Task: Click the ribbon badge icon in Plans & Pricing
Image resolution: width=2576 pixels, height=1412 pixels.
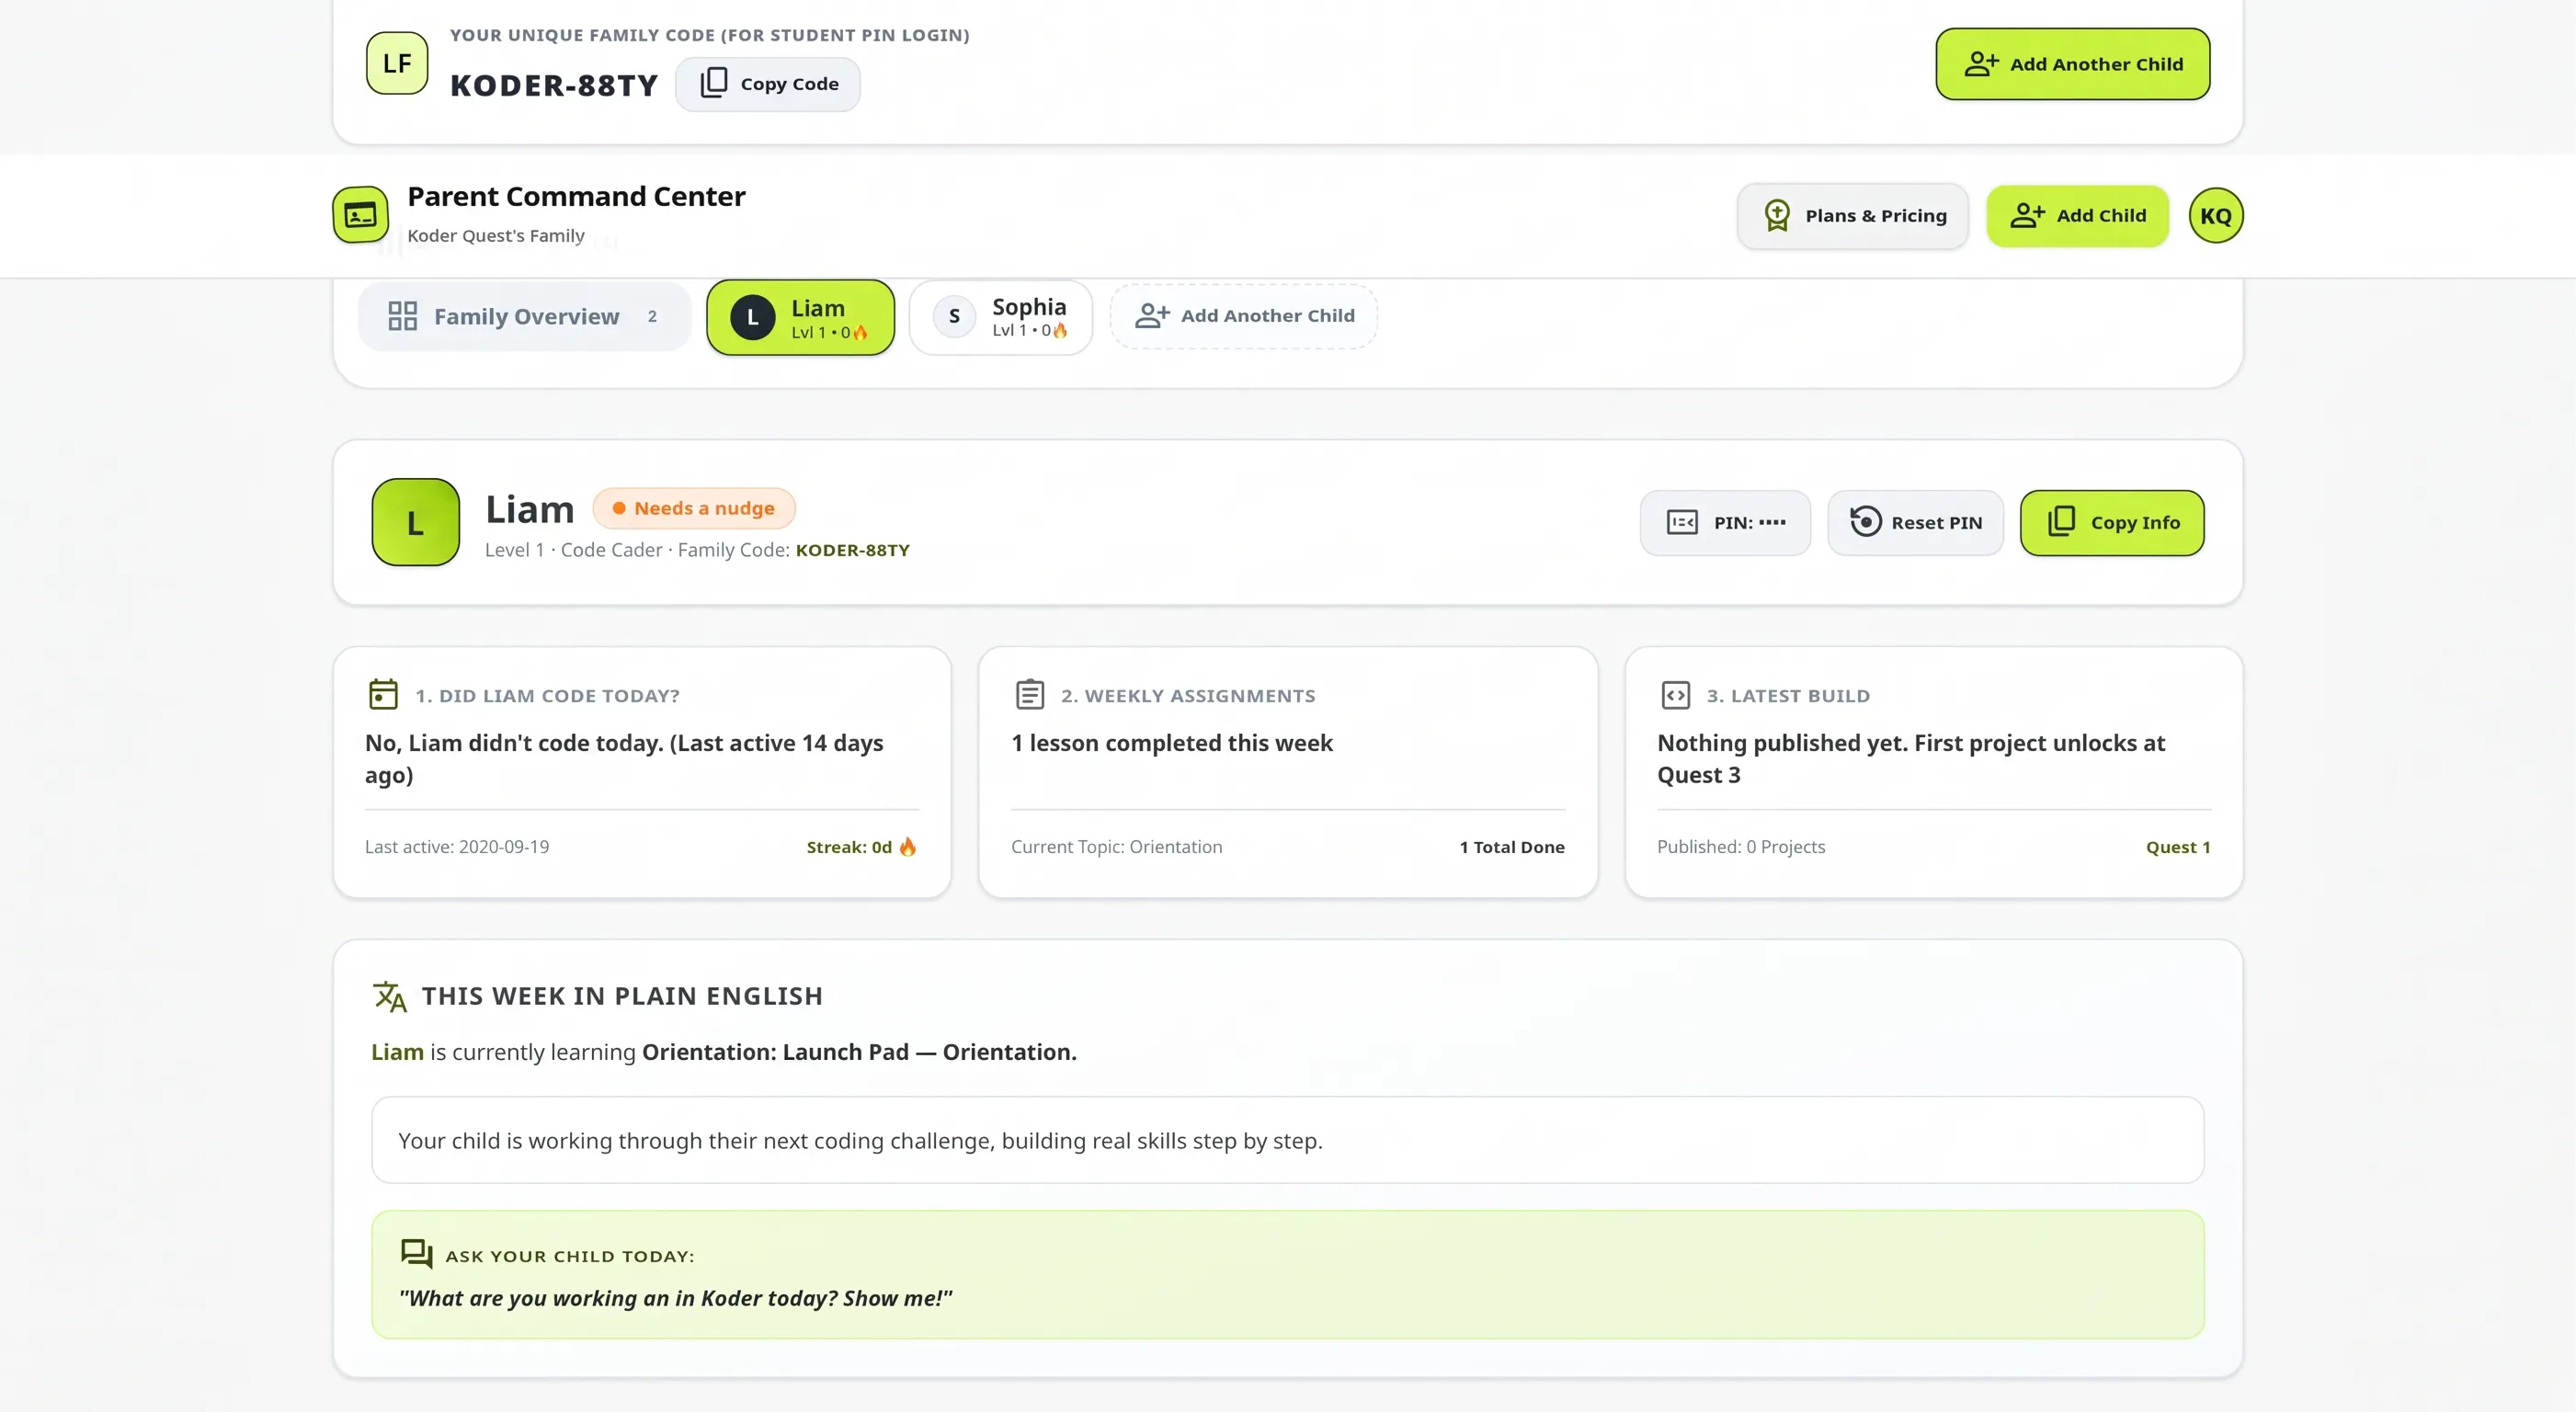Action: 1776,215
